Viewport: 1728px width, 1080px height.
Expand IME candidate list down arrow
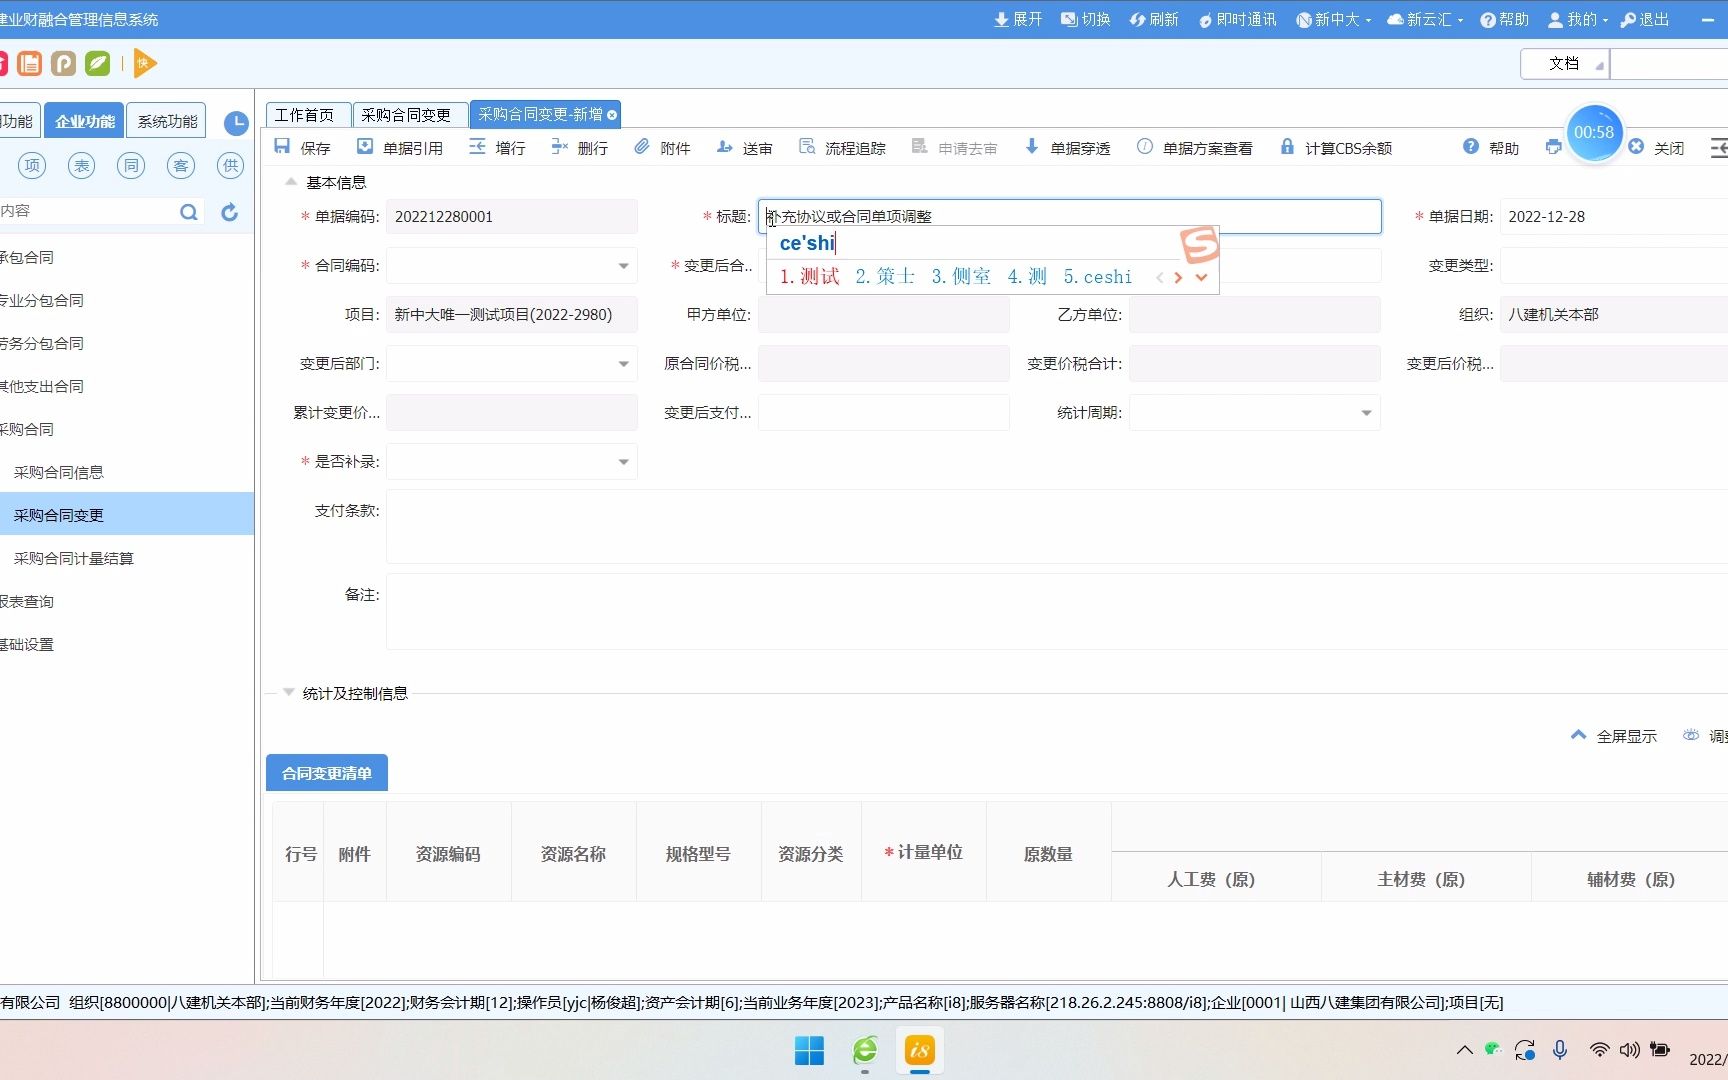(x=1202, y=277)
